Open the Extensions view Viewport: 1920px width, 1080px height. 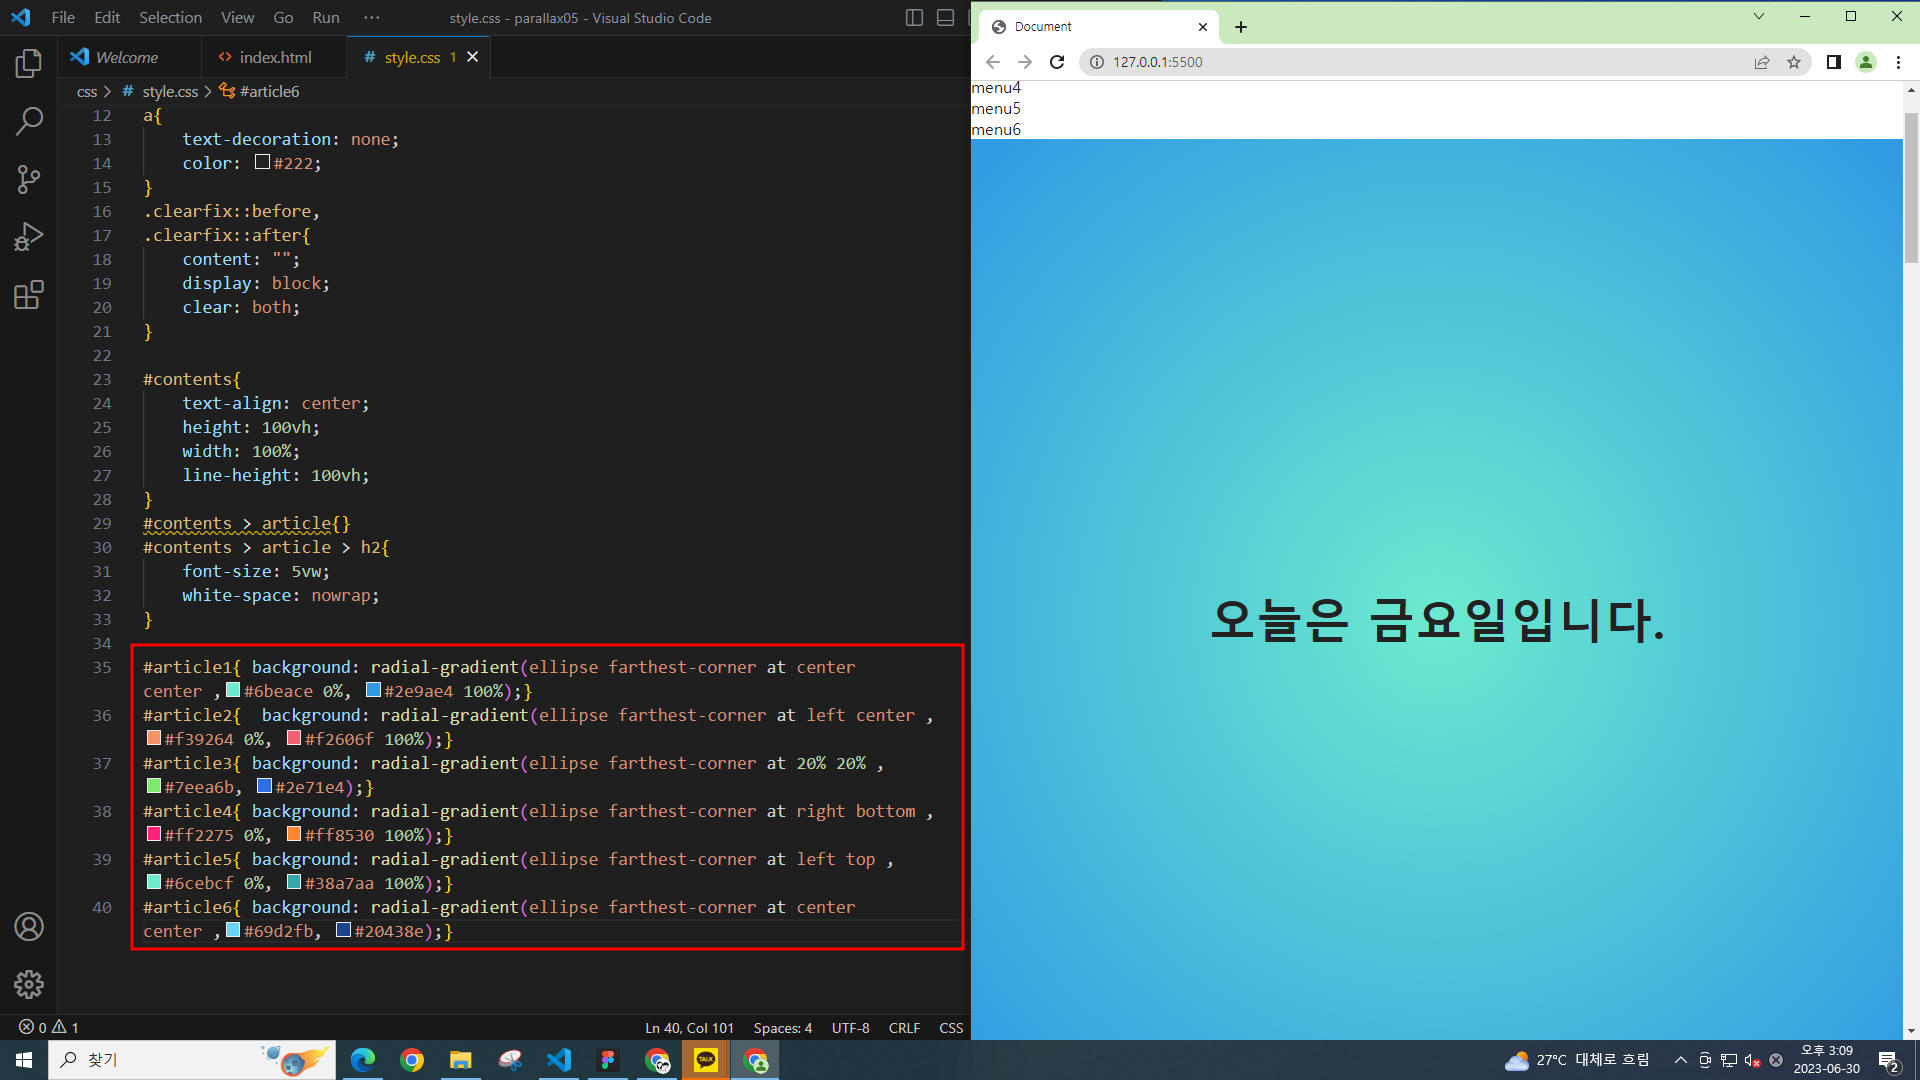tap(29, 295)
